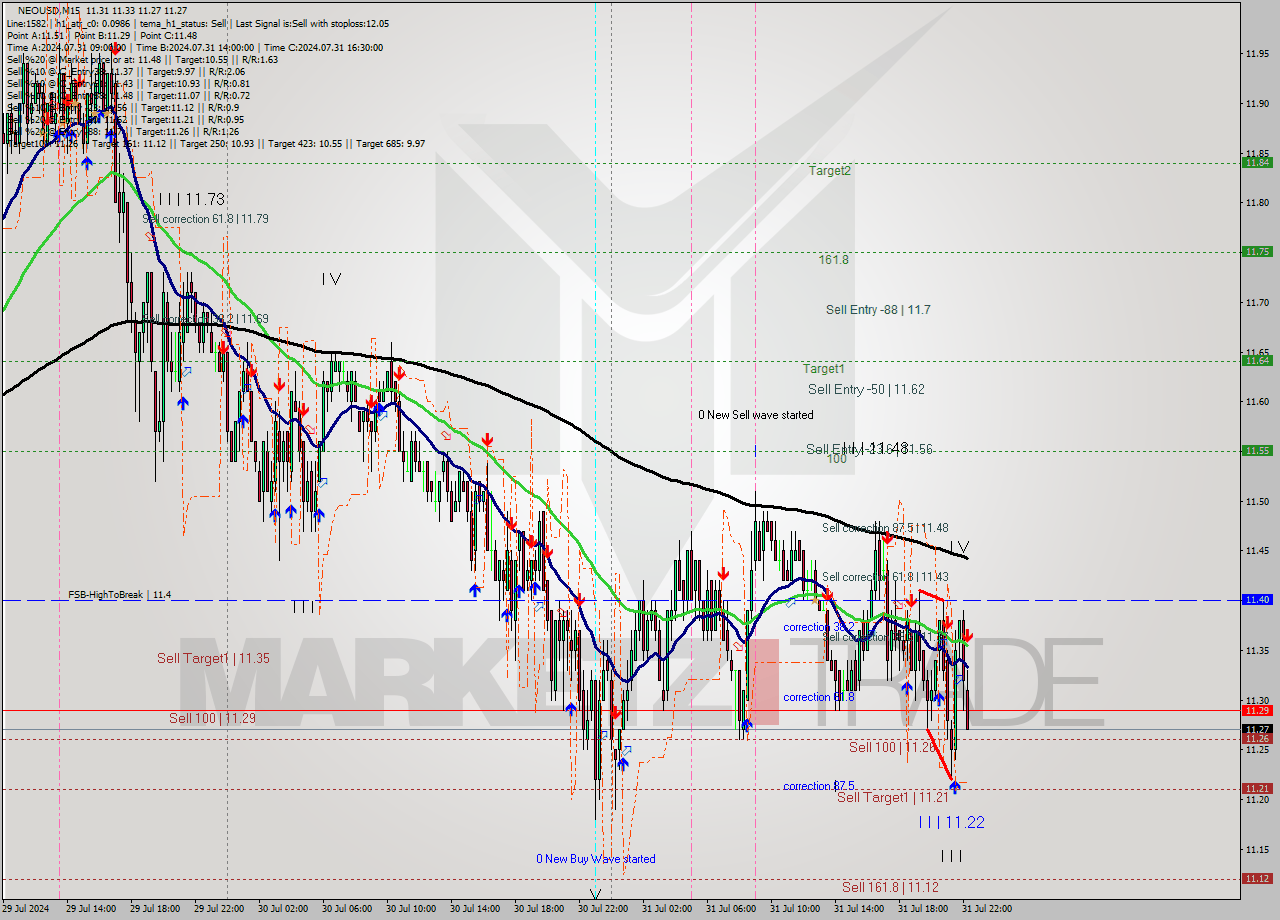The image size is (1280, 920).
Task: Click the 11.60 price axis value
Action: tap(1256, 401)
